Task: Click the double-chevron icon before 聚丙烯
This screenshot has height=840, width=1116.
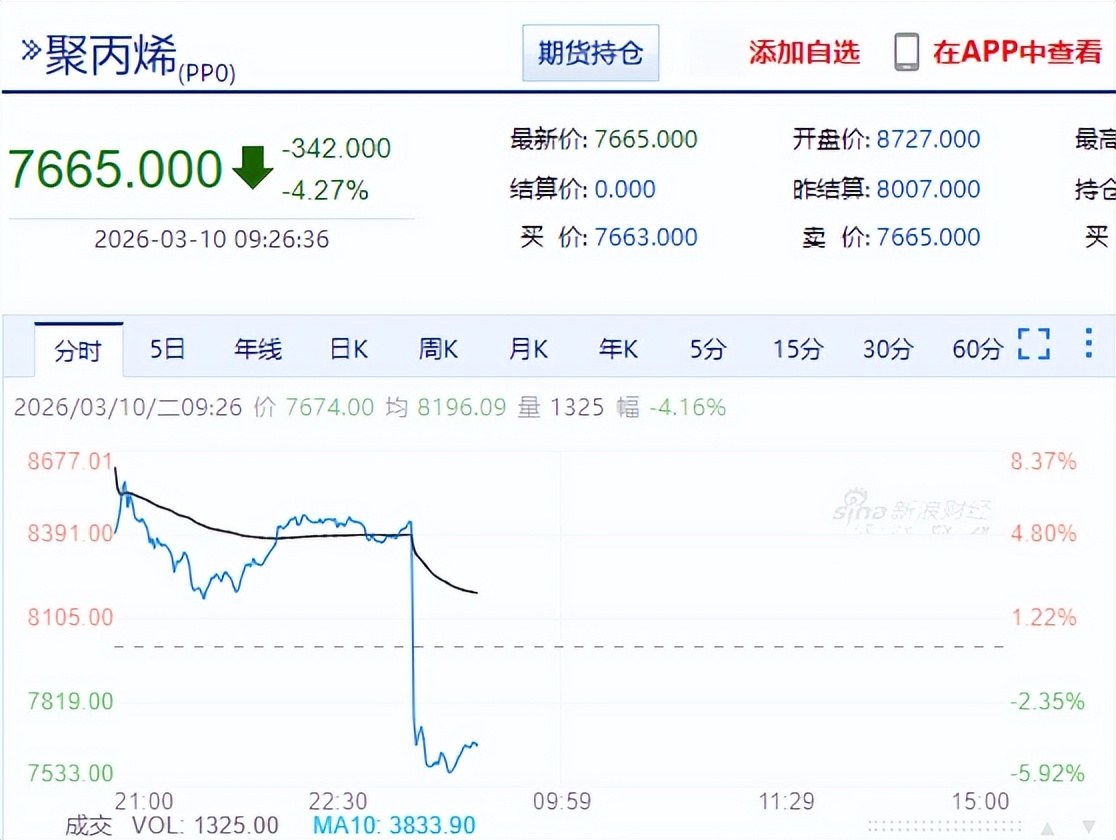Action: coord(32,53)
